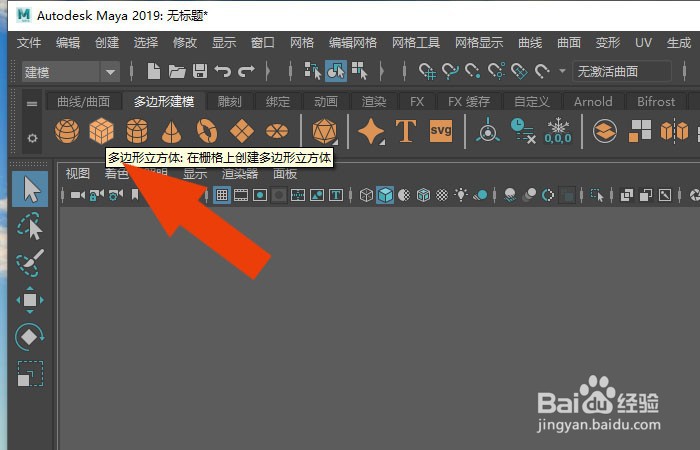Undo the last action
The width and height of the screenshot is (700, 450).
(x=222, y=71)
